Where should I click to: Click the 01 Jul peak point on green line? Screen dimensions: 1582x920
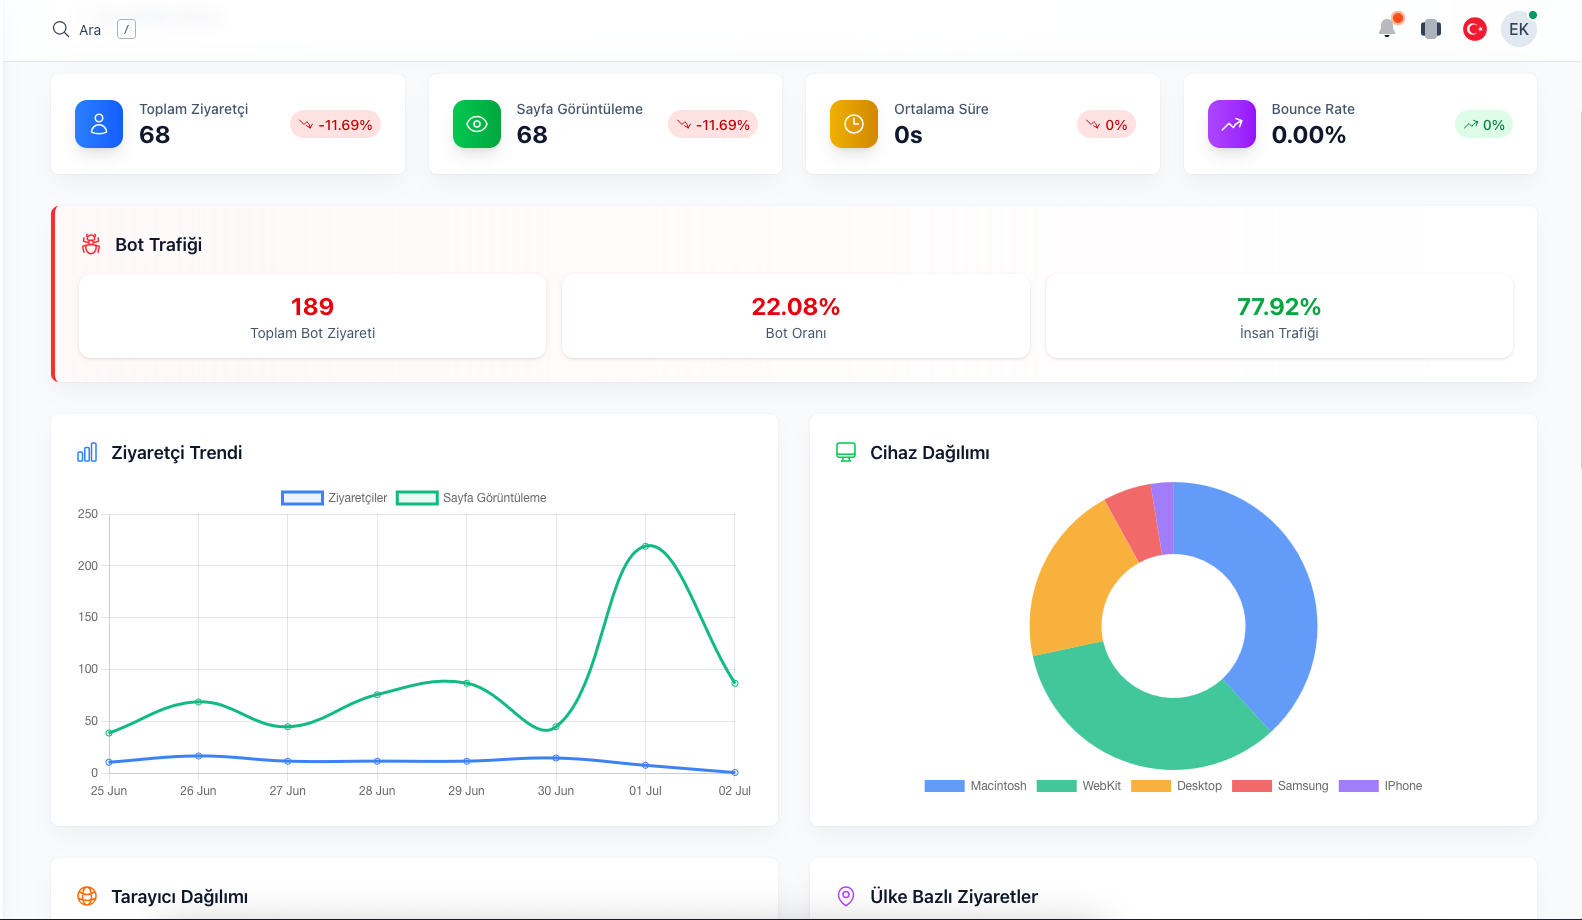(645, 546)
